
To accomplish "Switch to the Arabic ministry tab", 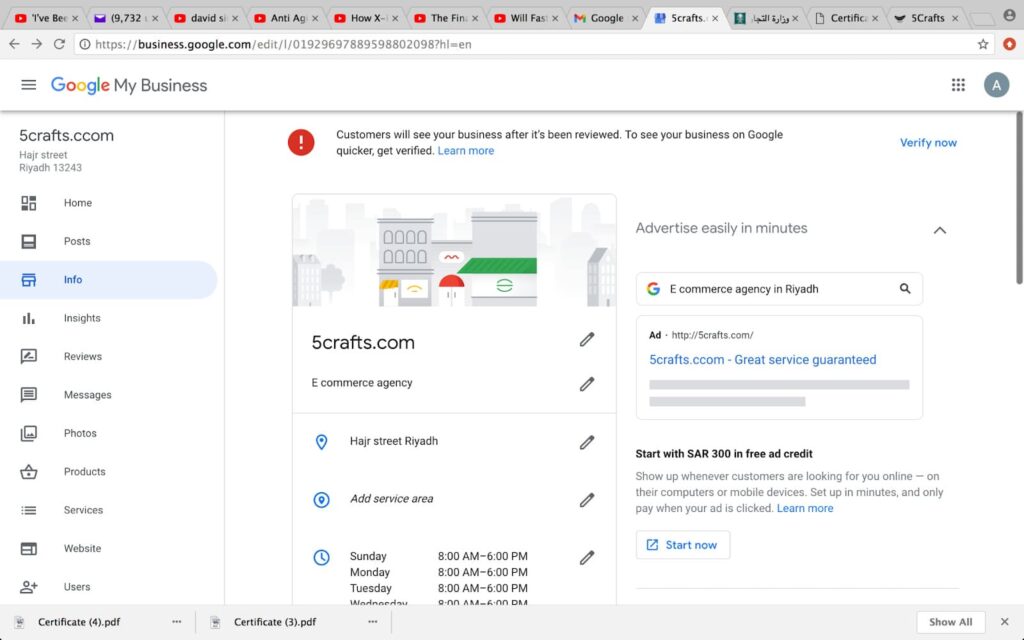I will [x=766, y=18].
